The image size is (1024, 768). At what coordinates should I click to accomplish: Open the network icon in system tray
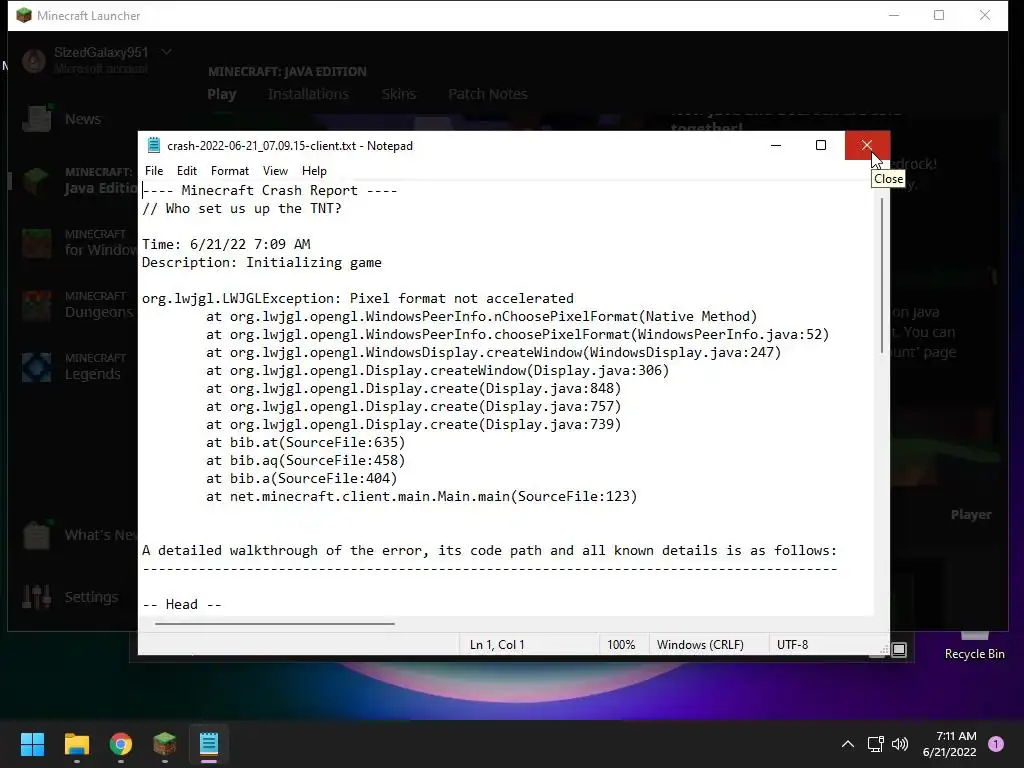point(876,744)
